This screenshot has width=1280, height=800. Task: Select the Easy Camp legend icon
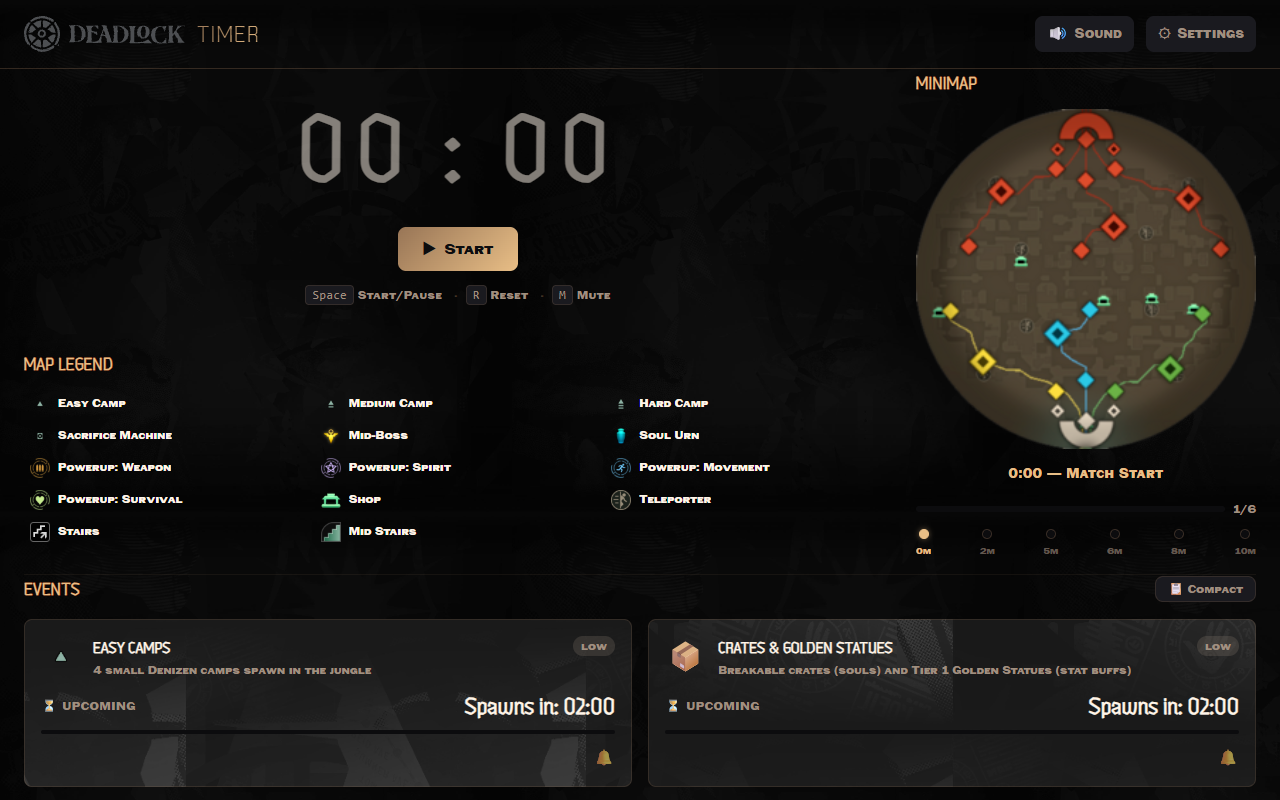(38, 403)
